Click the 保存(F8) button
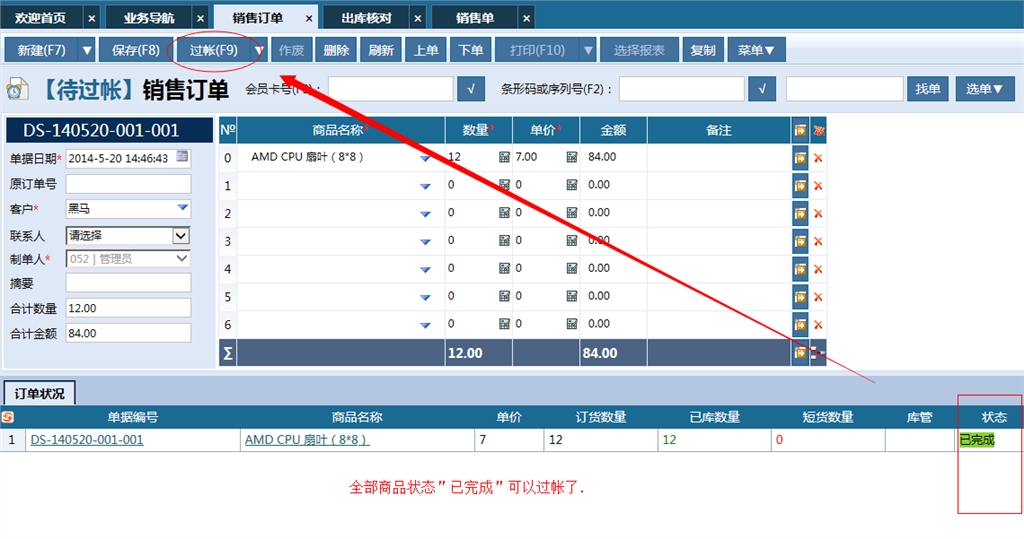 136,50
